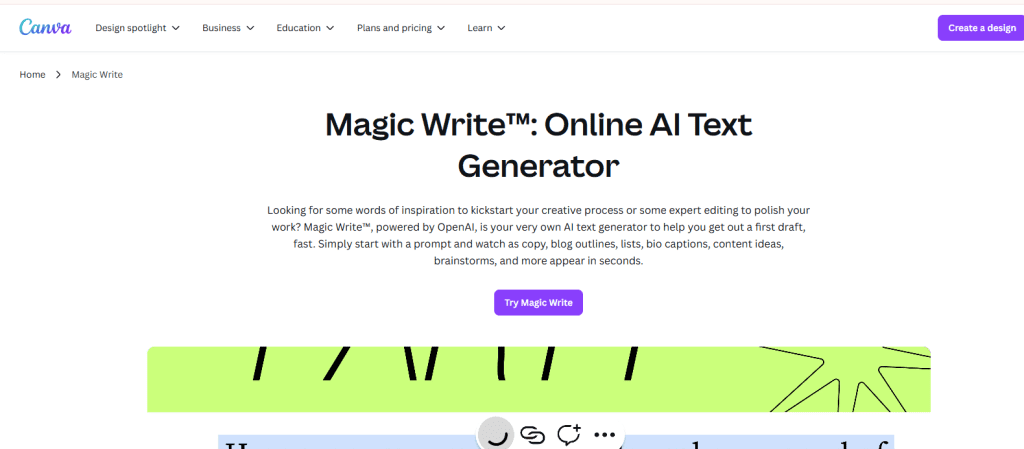Image resolution: width=1024 pixels, height=449 pixels.
Task: Click the Magic Write™ page heading
Action: (x=539, y=146)
